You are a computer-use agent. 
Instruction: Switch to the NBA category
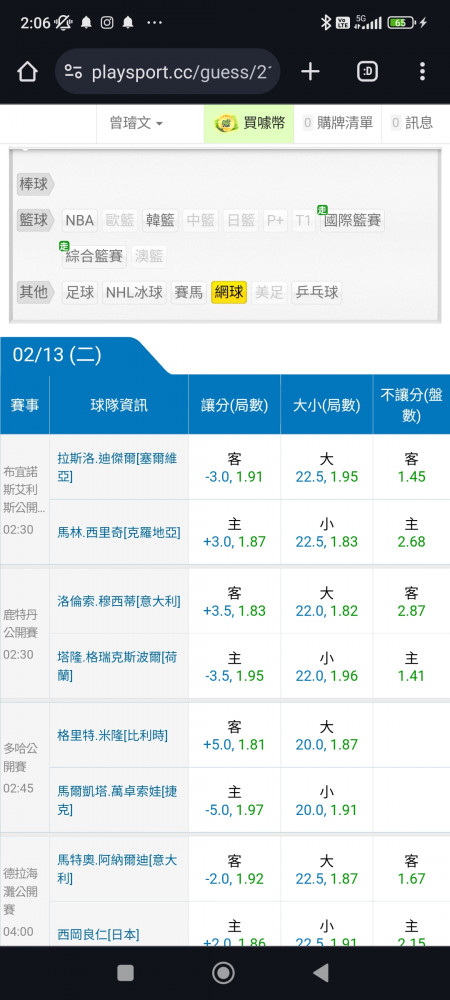tap(80, 221)
